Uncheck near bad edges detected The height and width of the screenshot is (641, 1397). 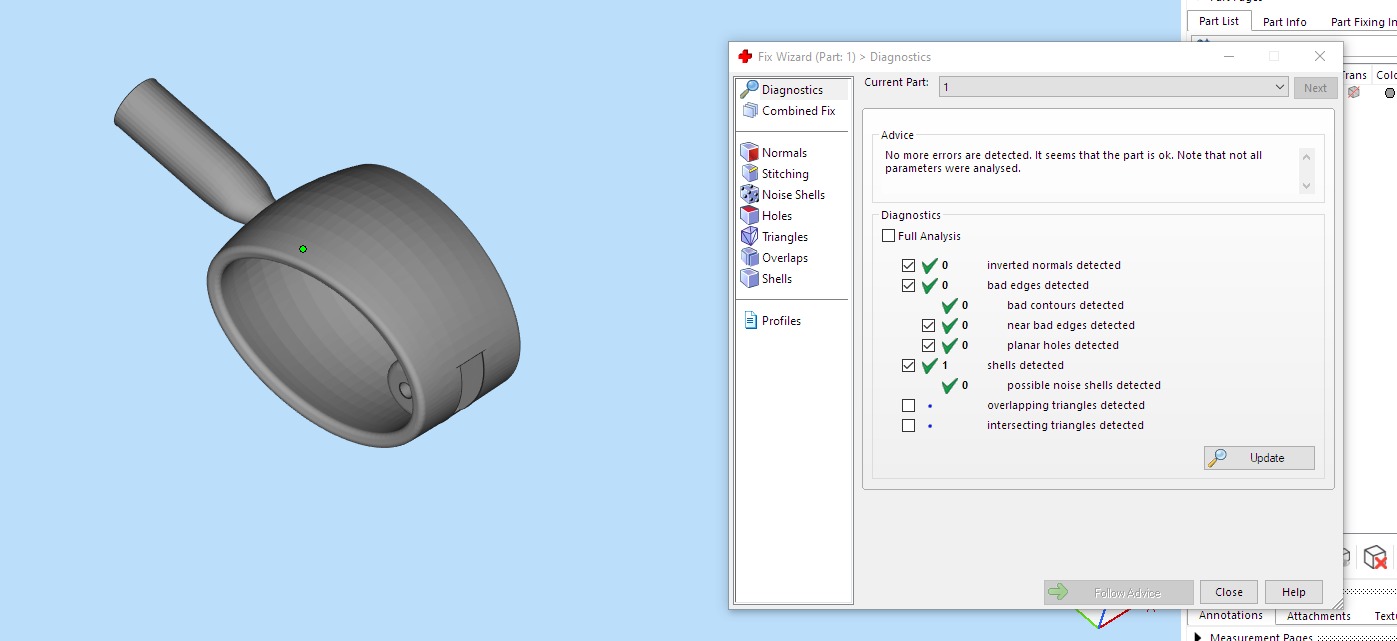coord(928,326)
